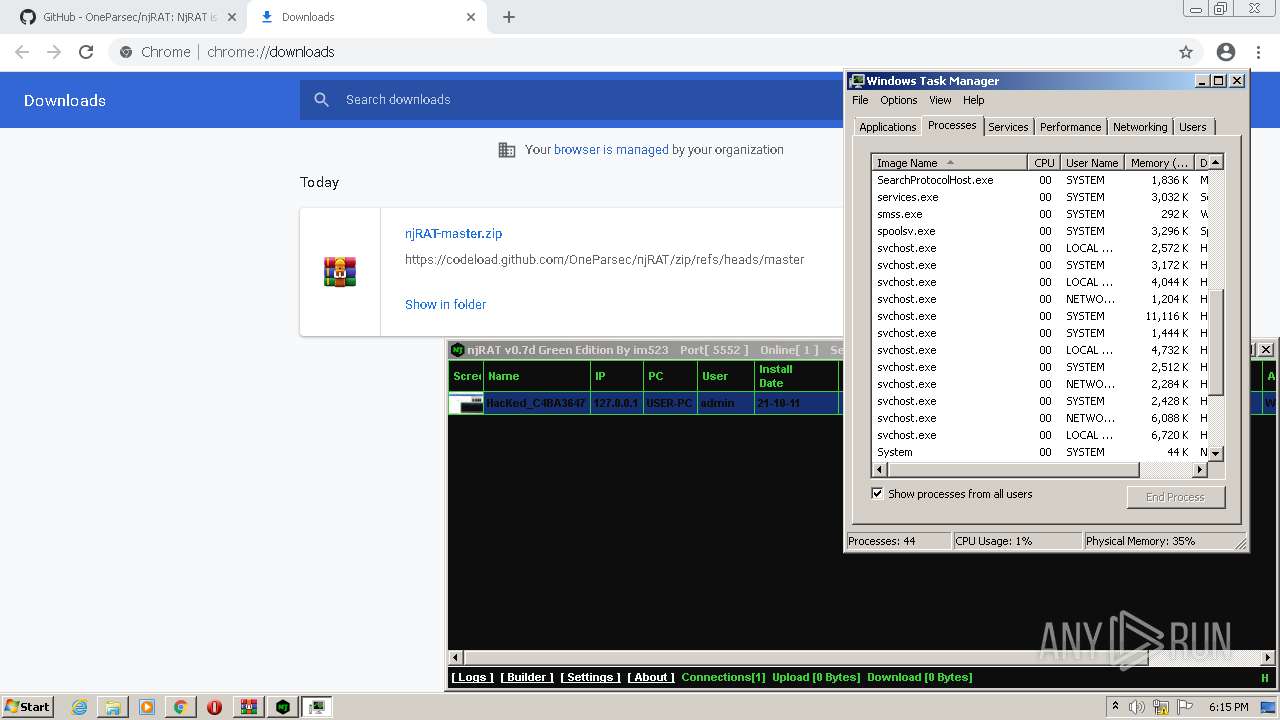Open the 'browser is managed' link

pos(611,150)
